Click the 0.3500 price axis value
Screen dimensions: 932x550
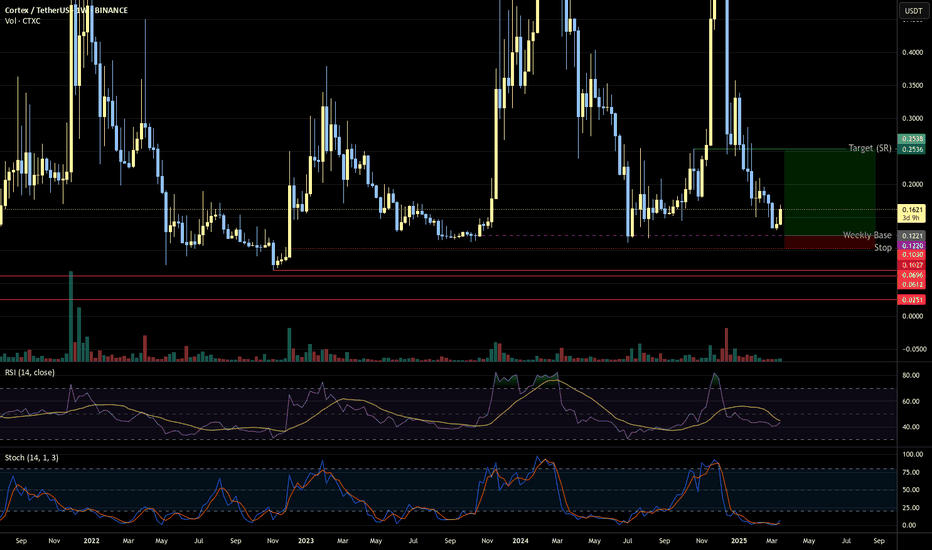pos(912,85)
